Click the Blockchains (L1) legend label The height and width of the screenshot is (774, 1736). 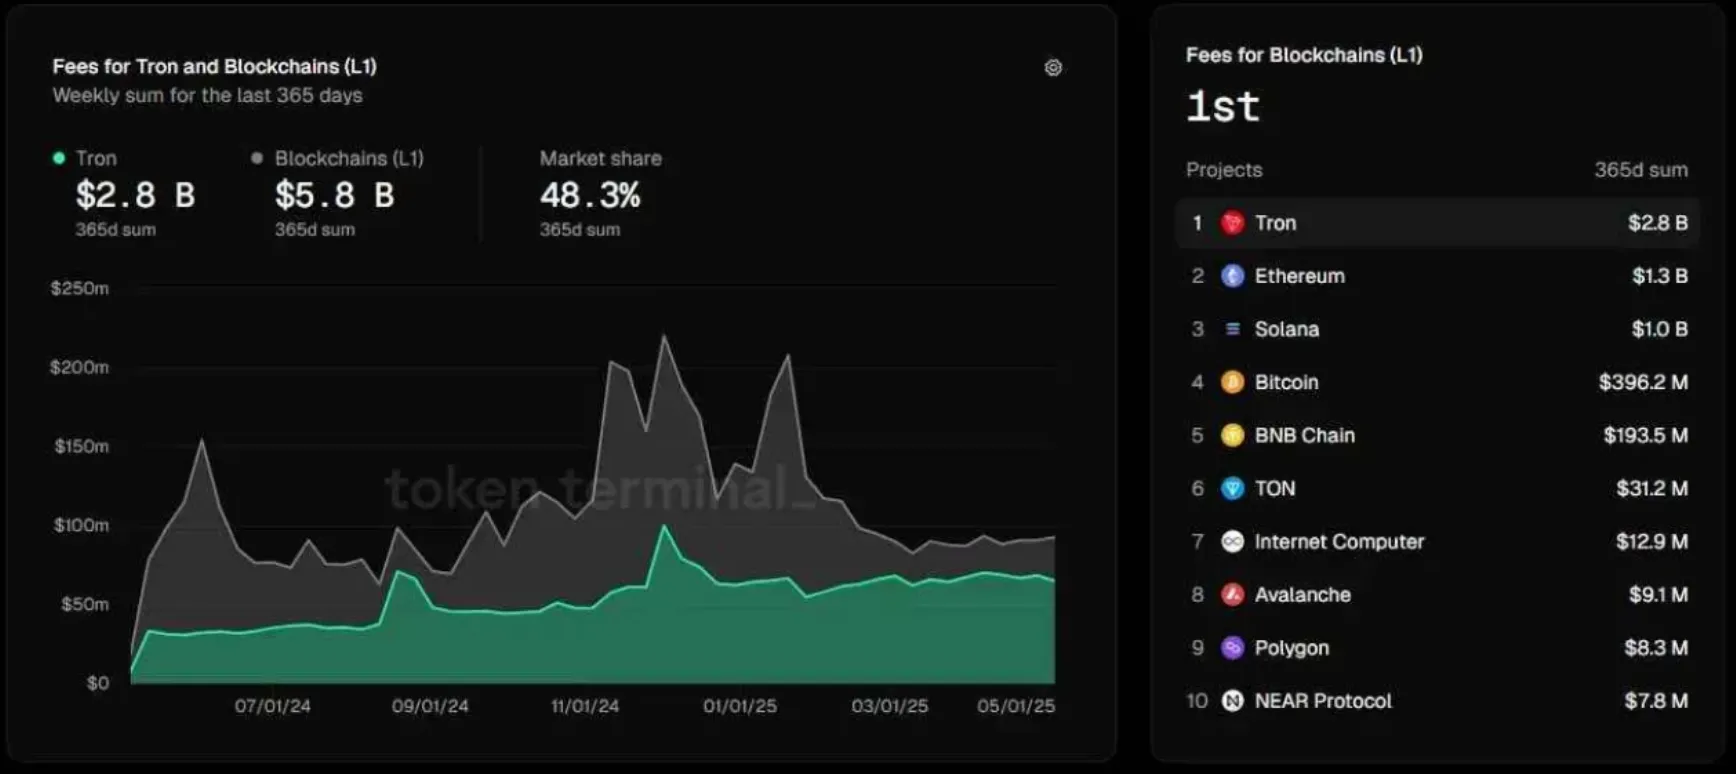pos(349,158)
